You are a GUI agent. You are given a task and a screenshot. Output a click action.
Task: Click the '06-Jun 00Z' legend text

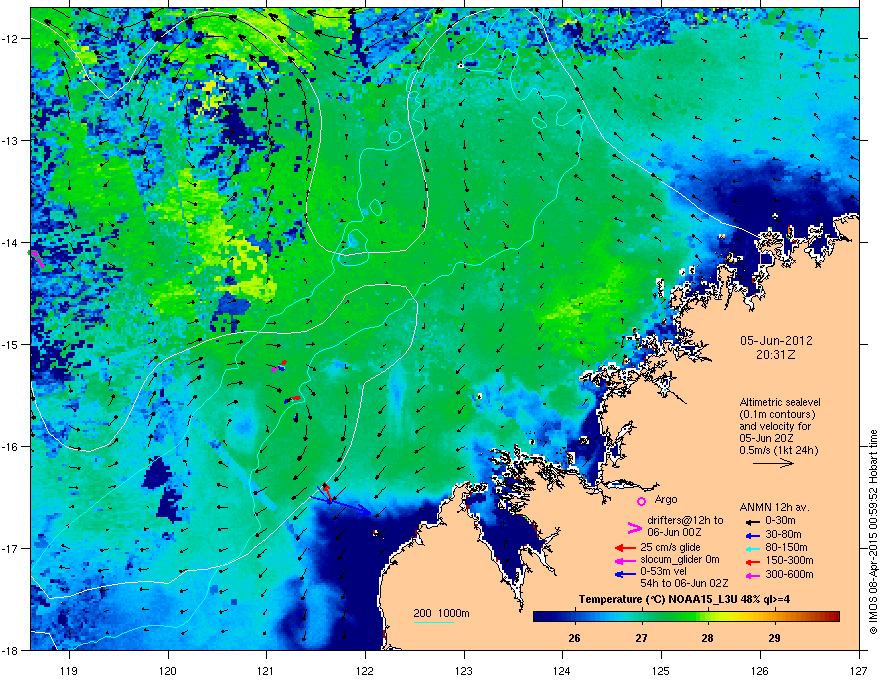point(674,532)
